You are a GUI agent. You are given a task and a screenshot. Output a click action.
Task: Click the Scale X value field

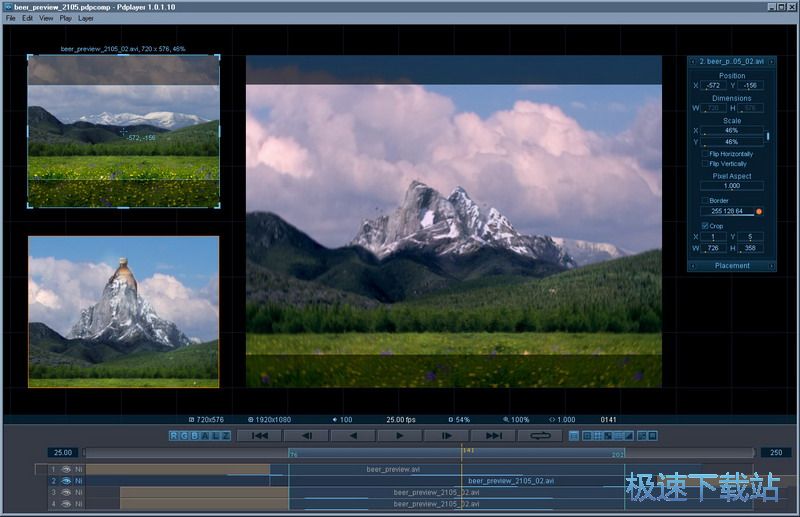731,130
